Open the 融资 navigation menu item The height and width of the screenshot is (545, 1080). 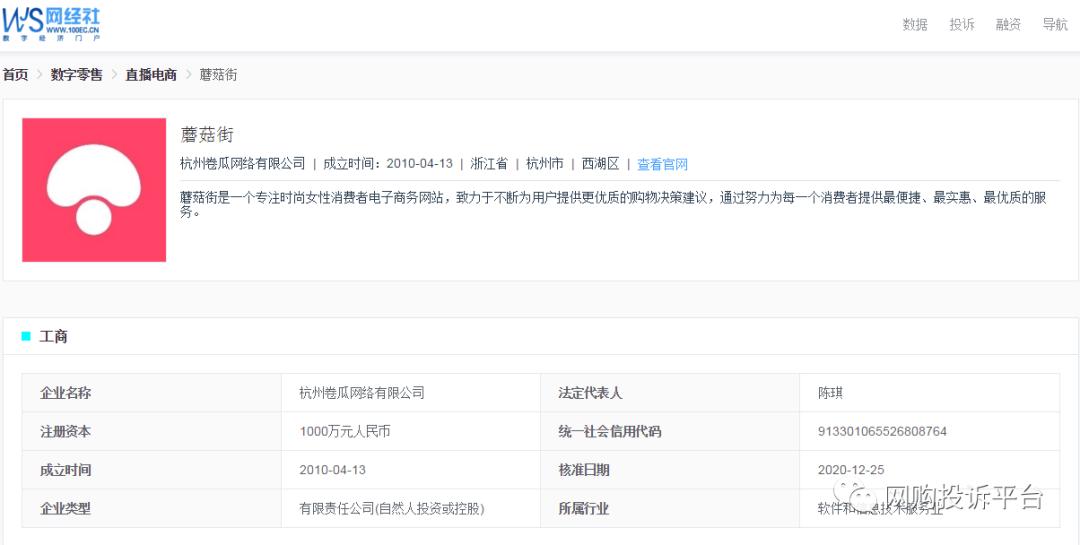(1008, 25)
